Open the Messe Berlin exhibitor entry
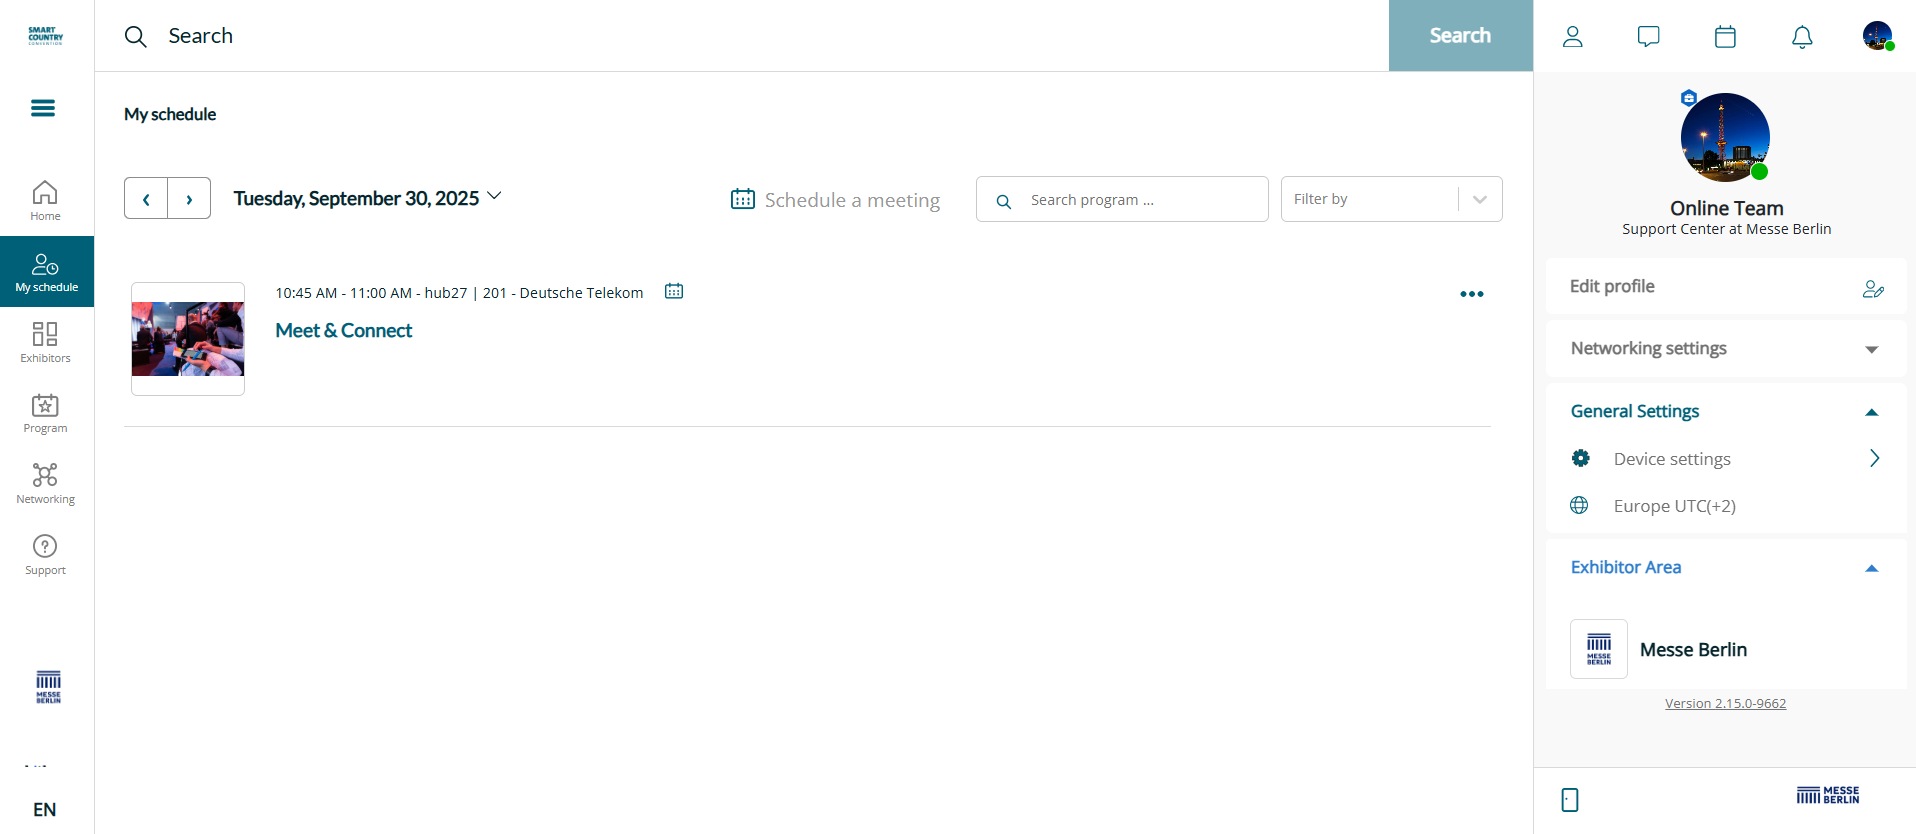This screenshot has height=834, width=1916. 1726,649
